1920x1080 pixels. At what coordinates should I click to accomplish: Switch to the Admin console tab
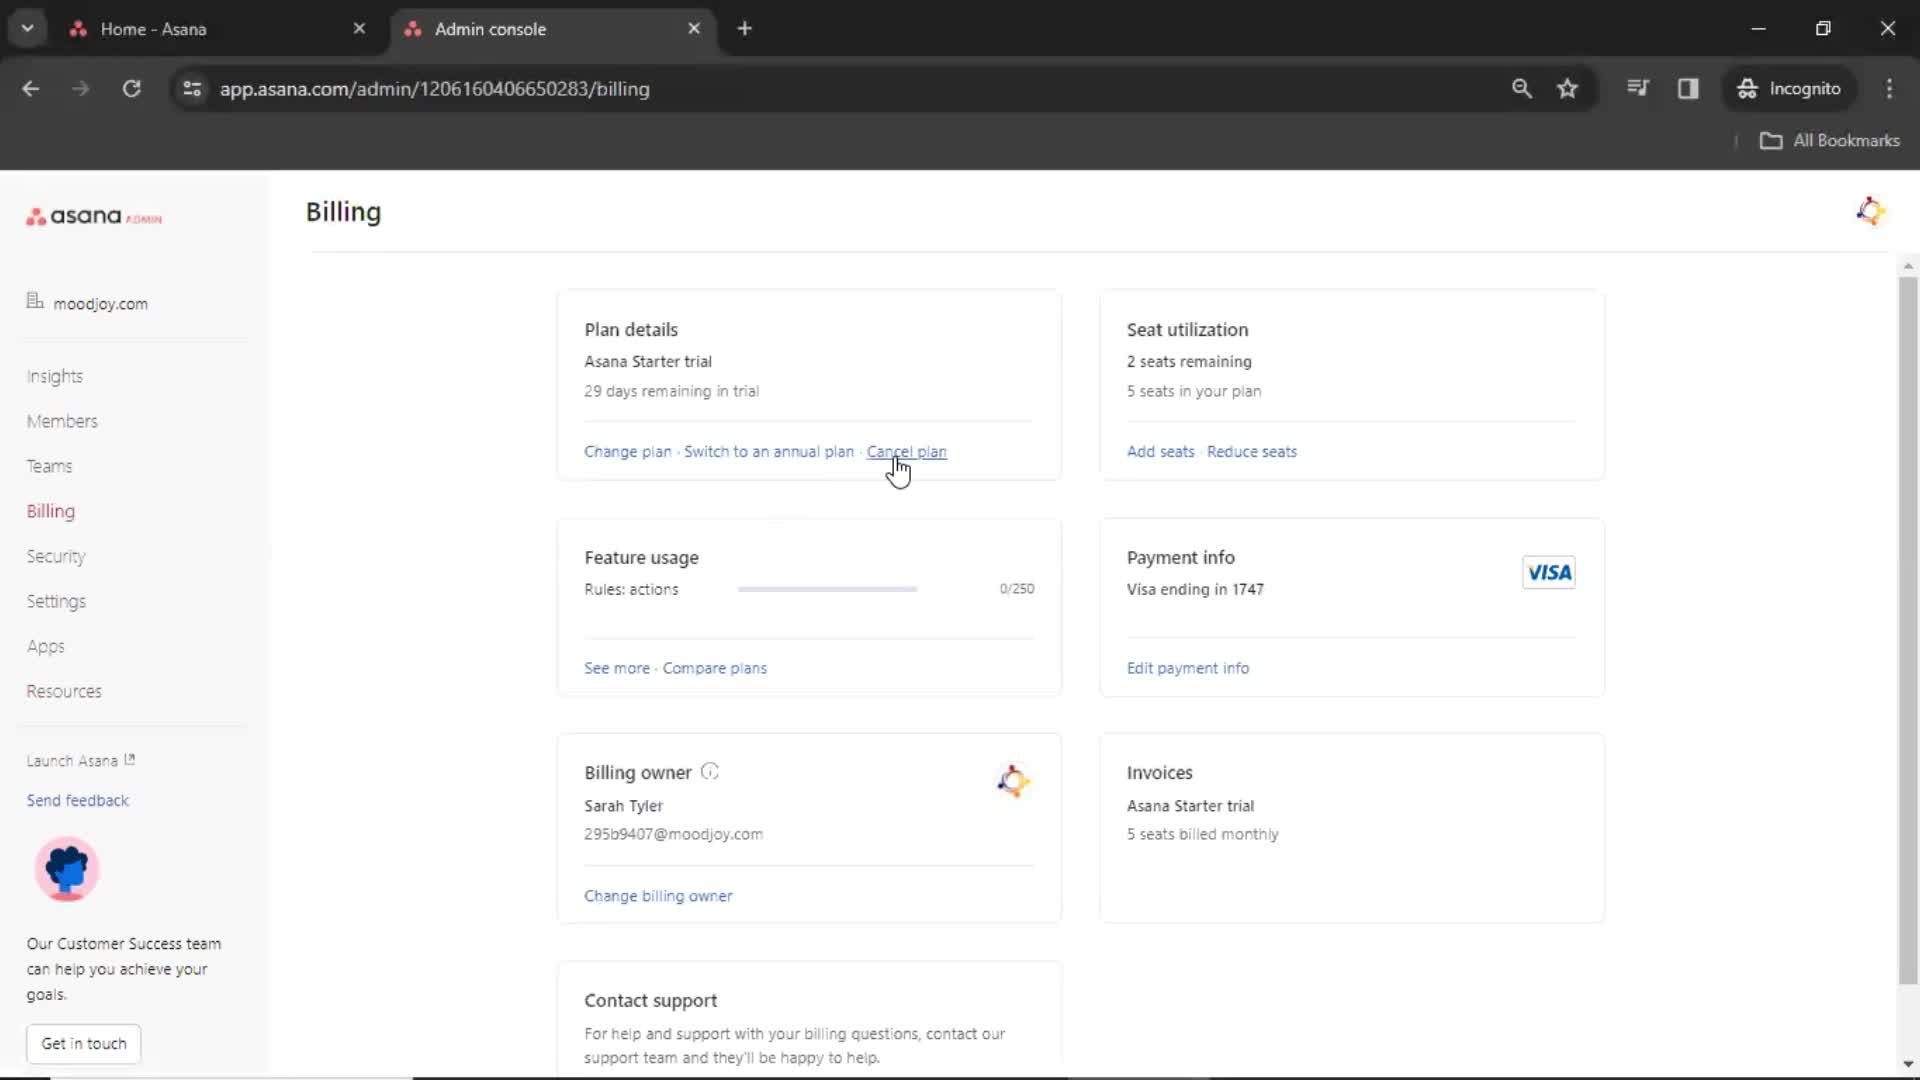[x=553, y=29]
